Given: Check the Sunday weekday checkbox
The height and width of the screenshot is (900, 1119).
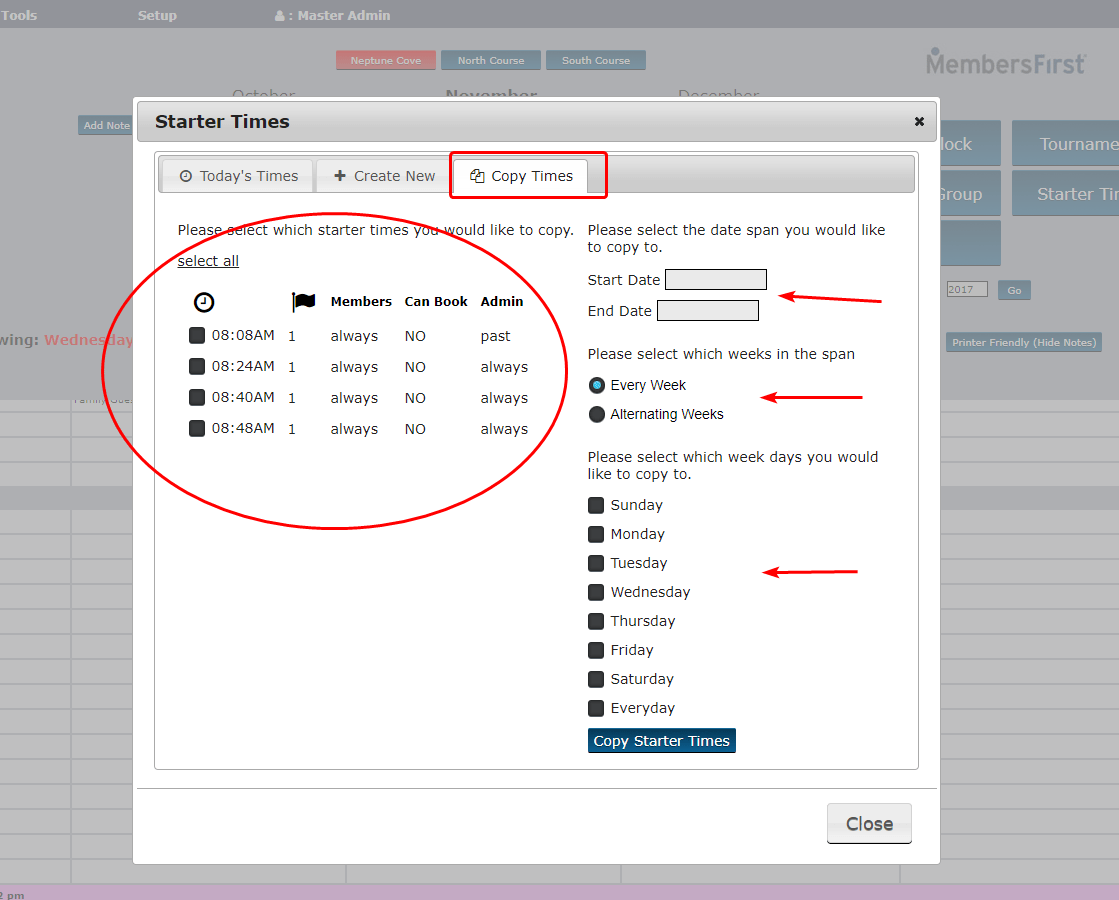Looking at the screenshot, I should point(596,505).
